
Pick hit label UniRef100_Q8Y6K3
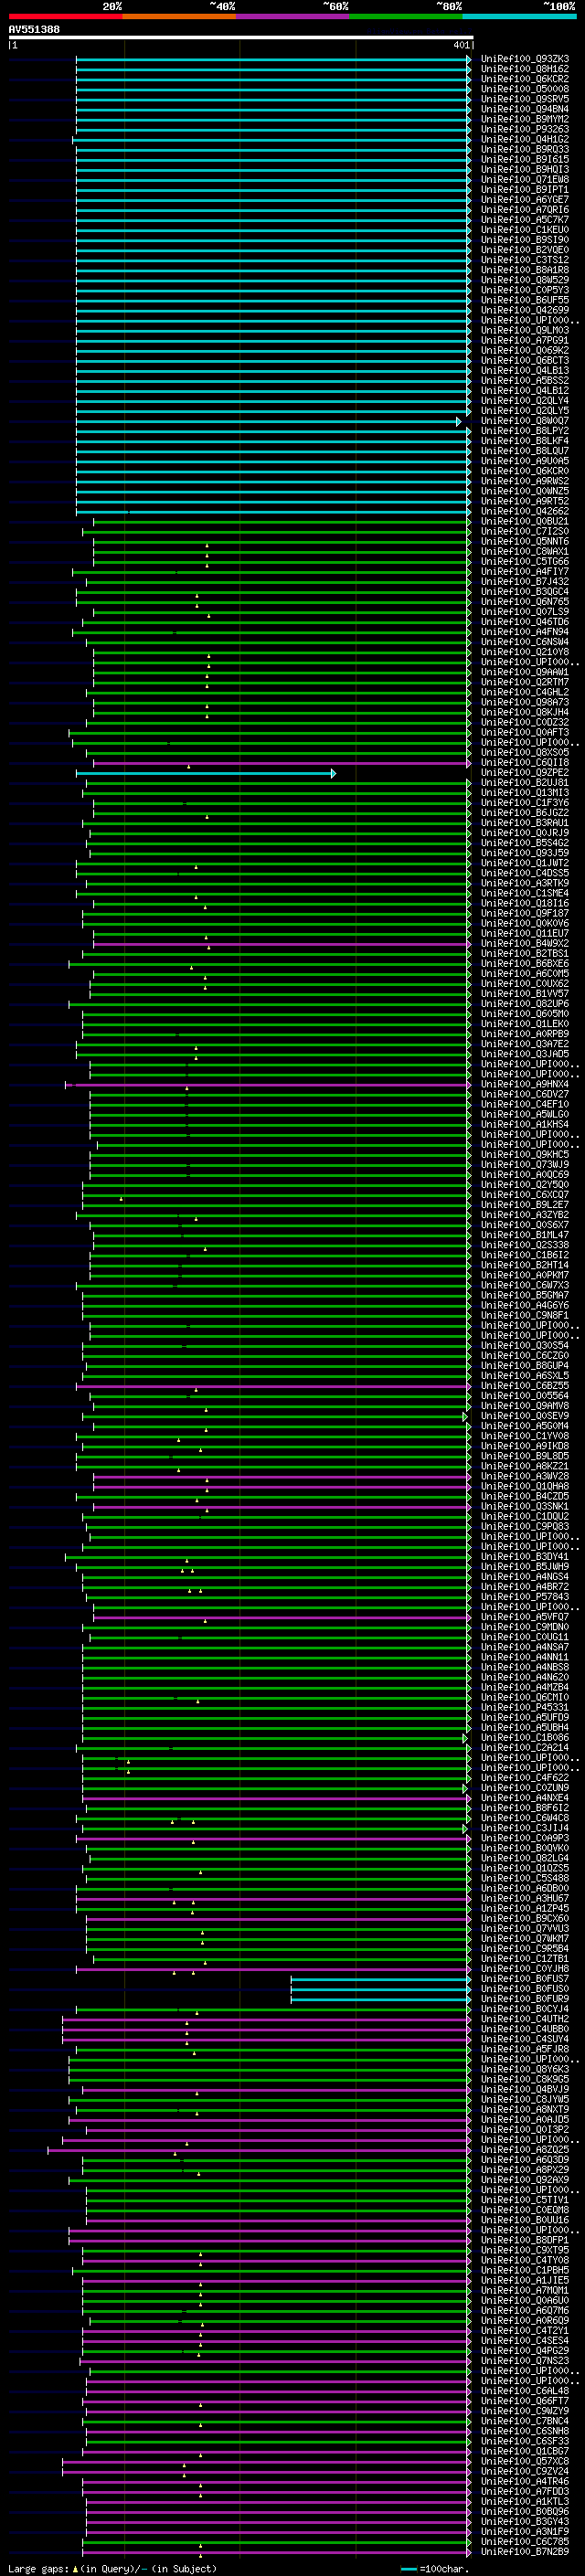525,2069
